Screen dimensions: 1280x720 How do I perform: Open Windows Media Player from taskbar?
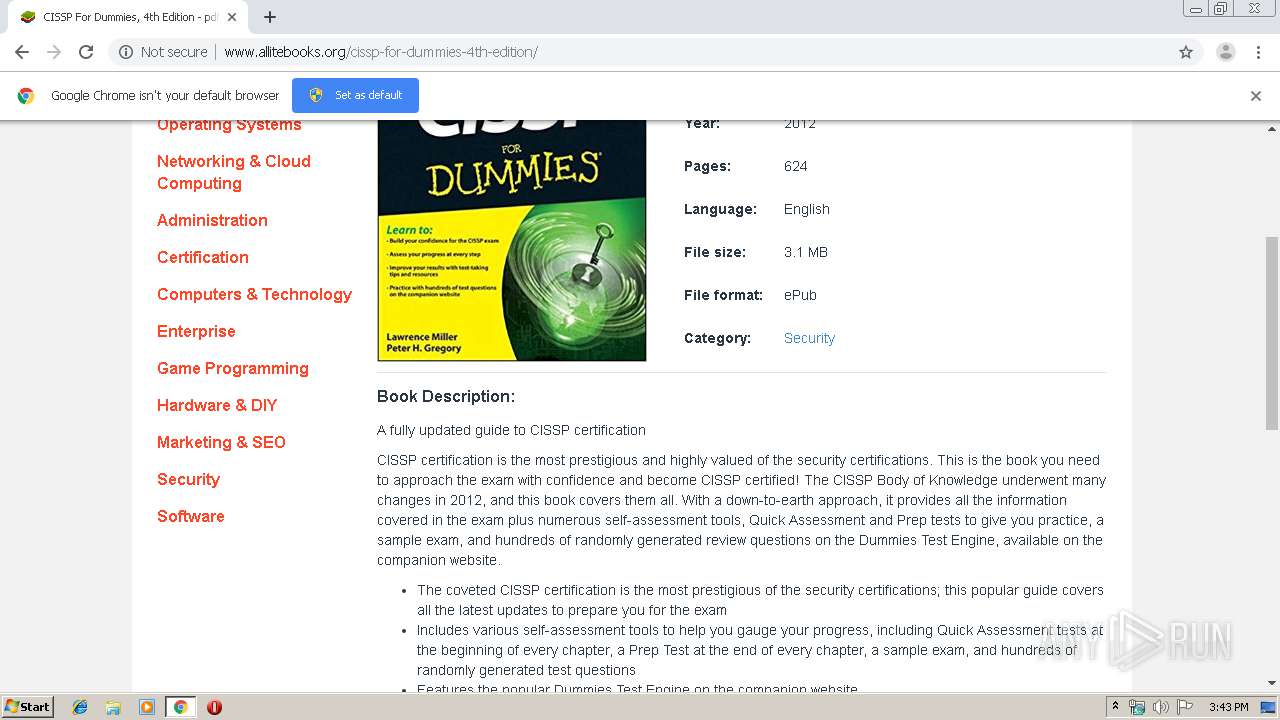tap(147, 707)
